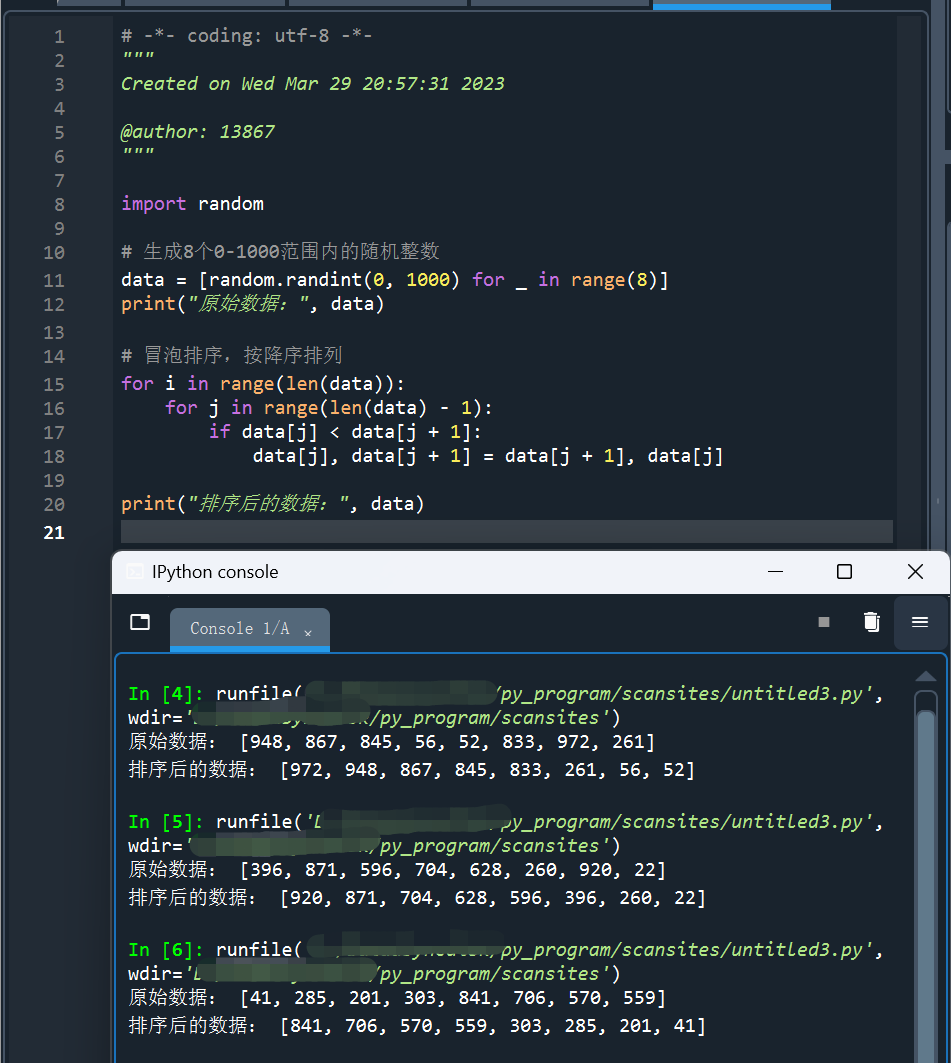Clear console variables with the trash icon
951x1063 pixels.
(872, 622)
